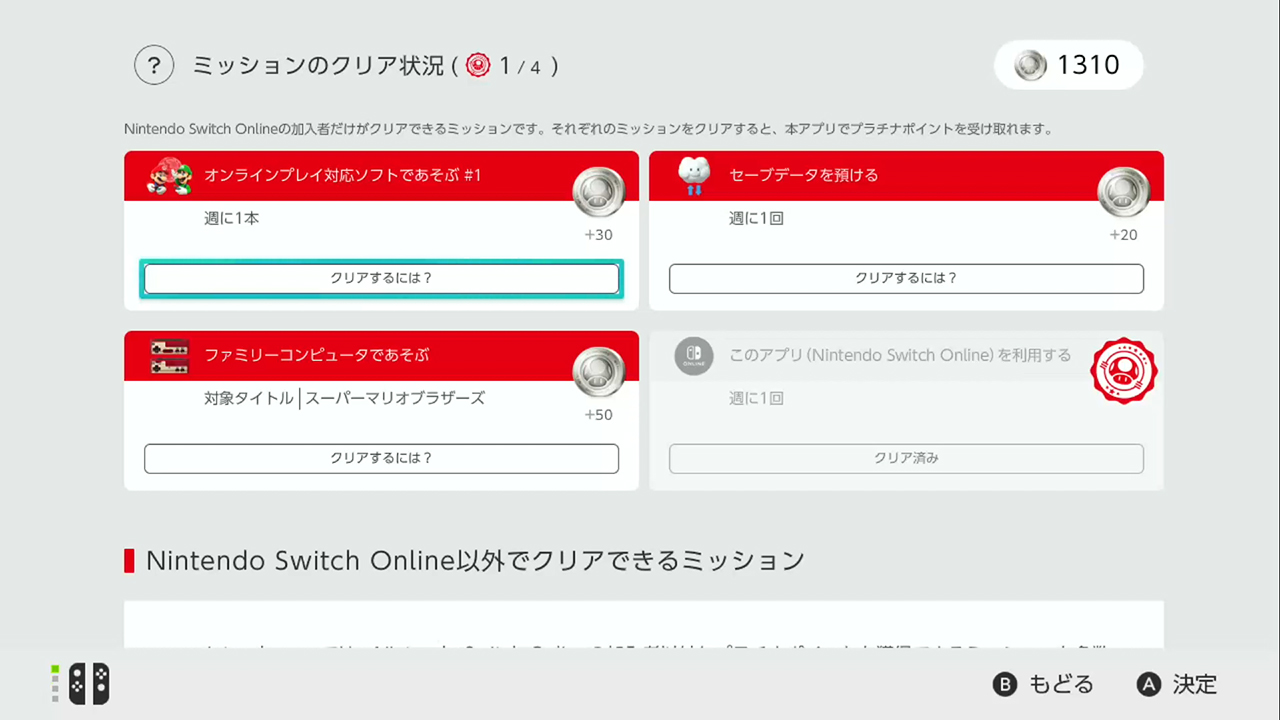Click the +50 reward text
The image size is (1280, 720).
[598, 415]
